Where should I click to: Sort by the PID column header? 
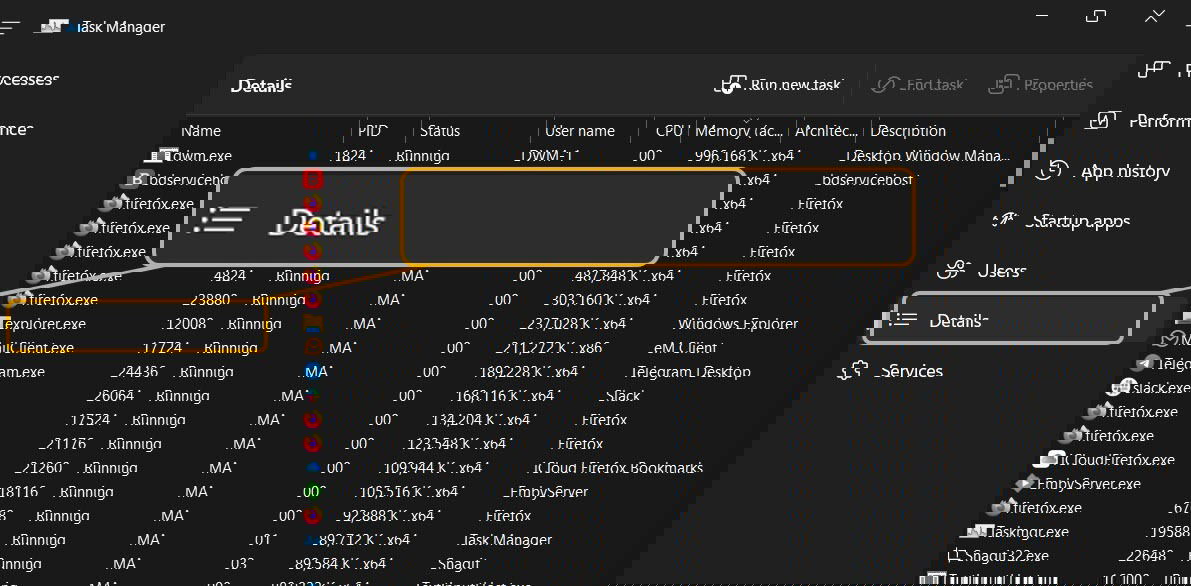point(373,131)
